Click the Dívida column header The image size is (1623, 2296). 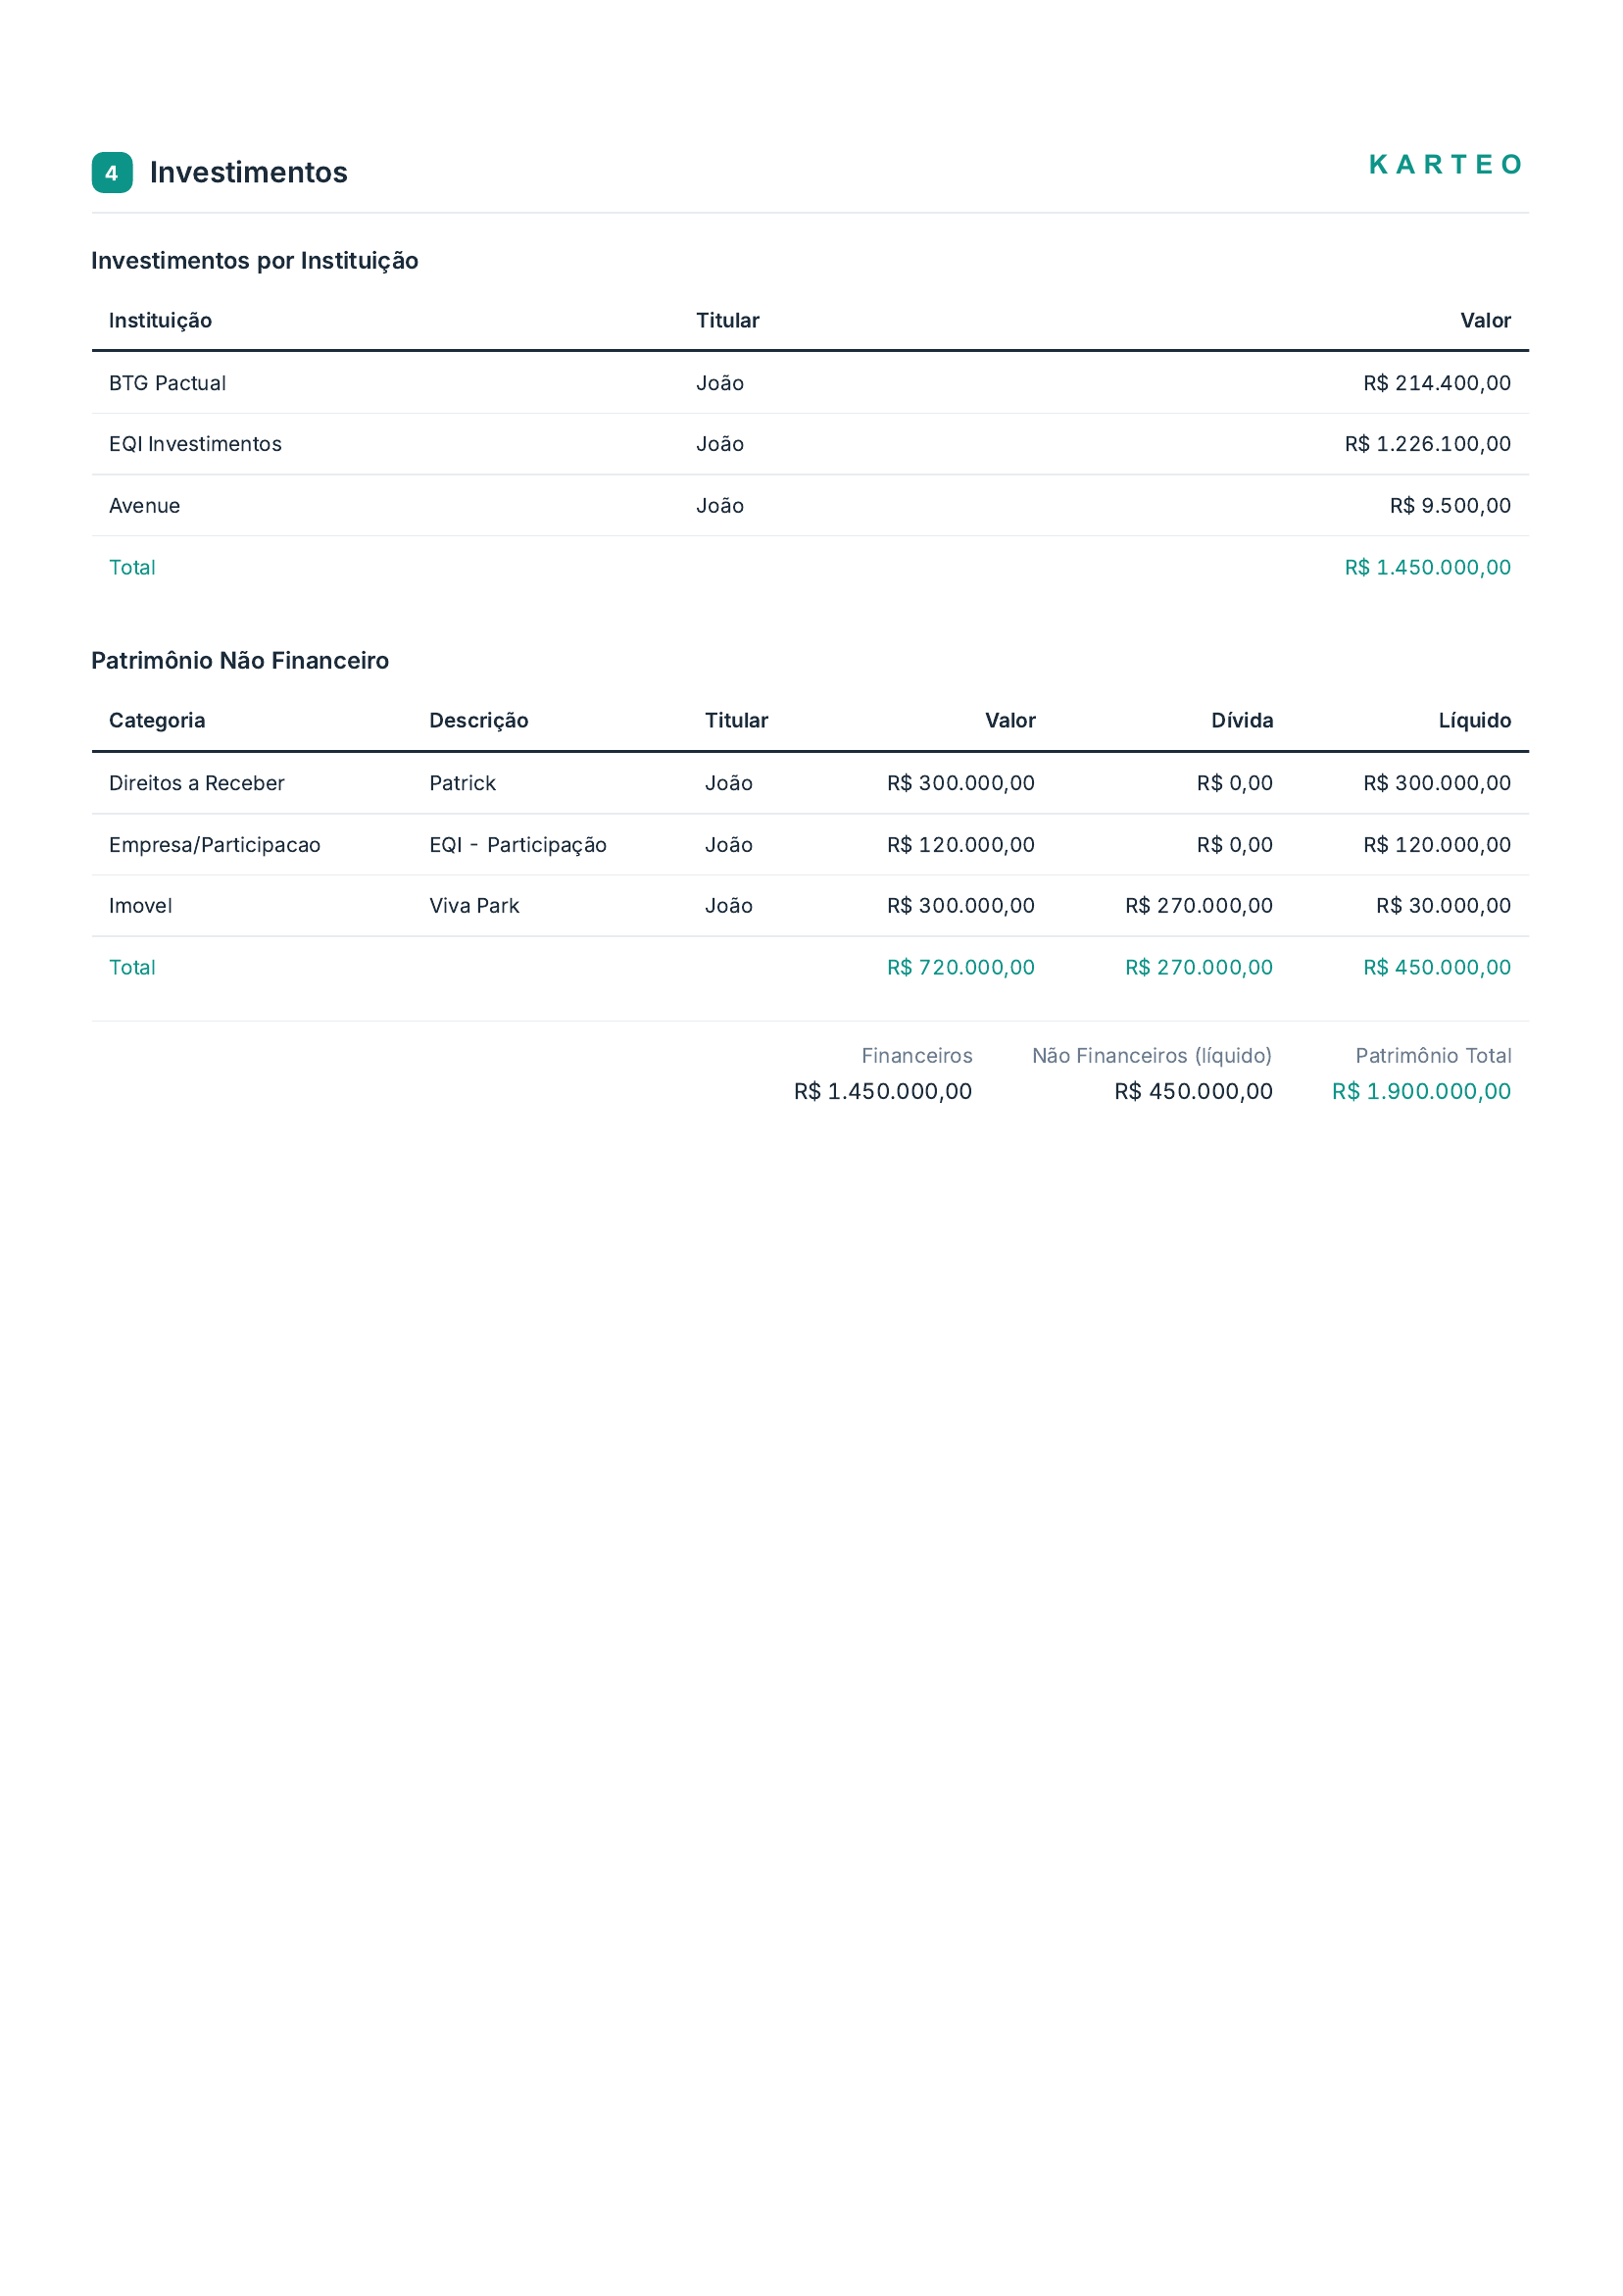(1242, 720)
